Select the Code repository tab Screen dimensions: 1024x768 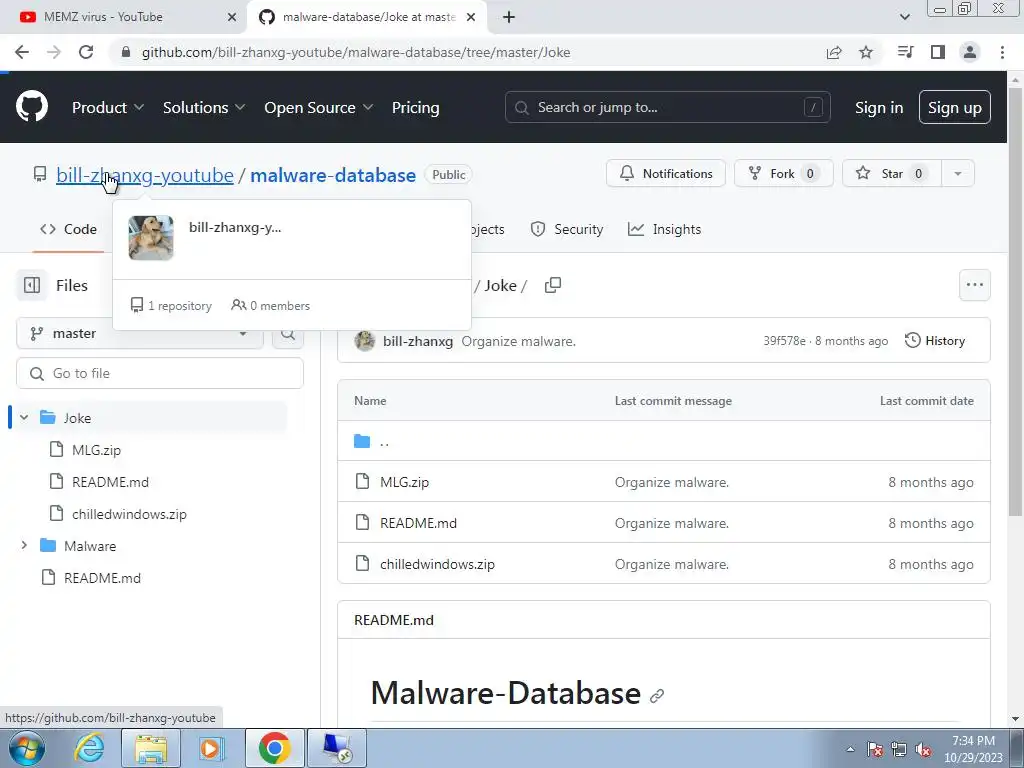[x=68, y=229]
